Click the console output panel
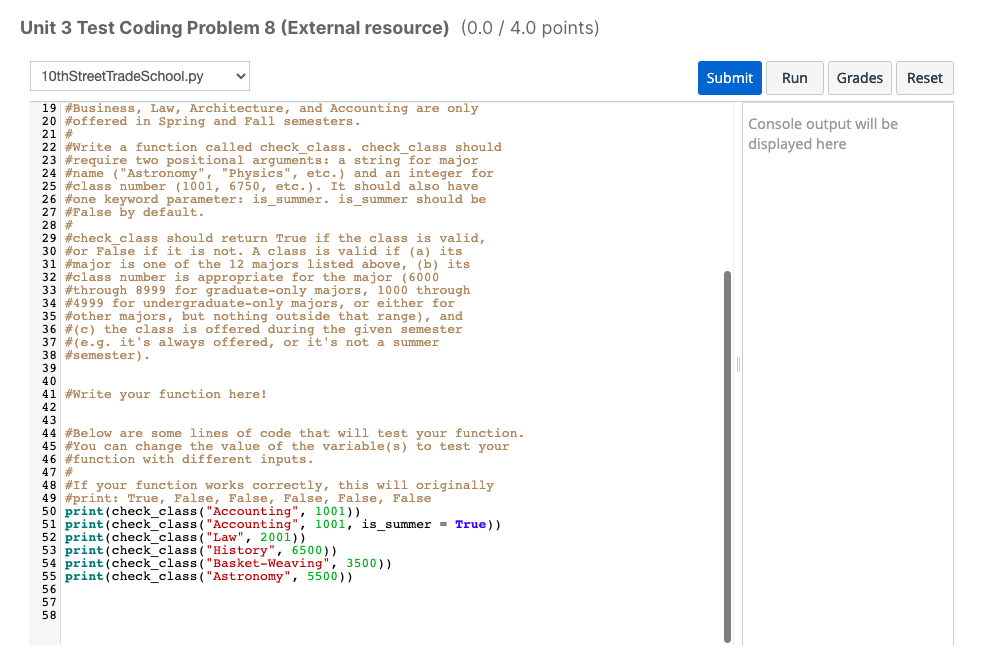 coord(847,373)
